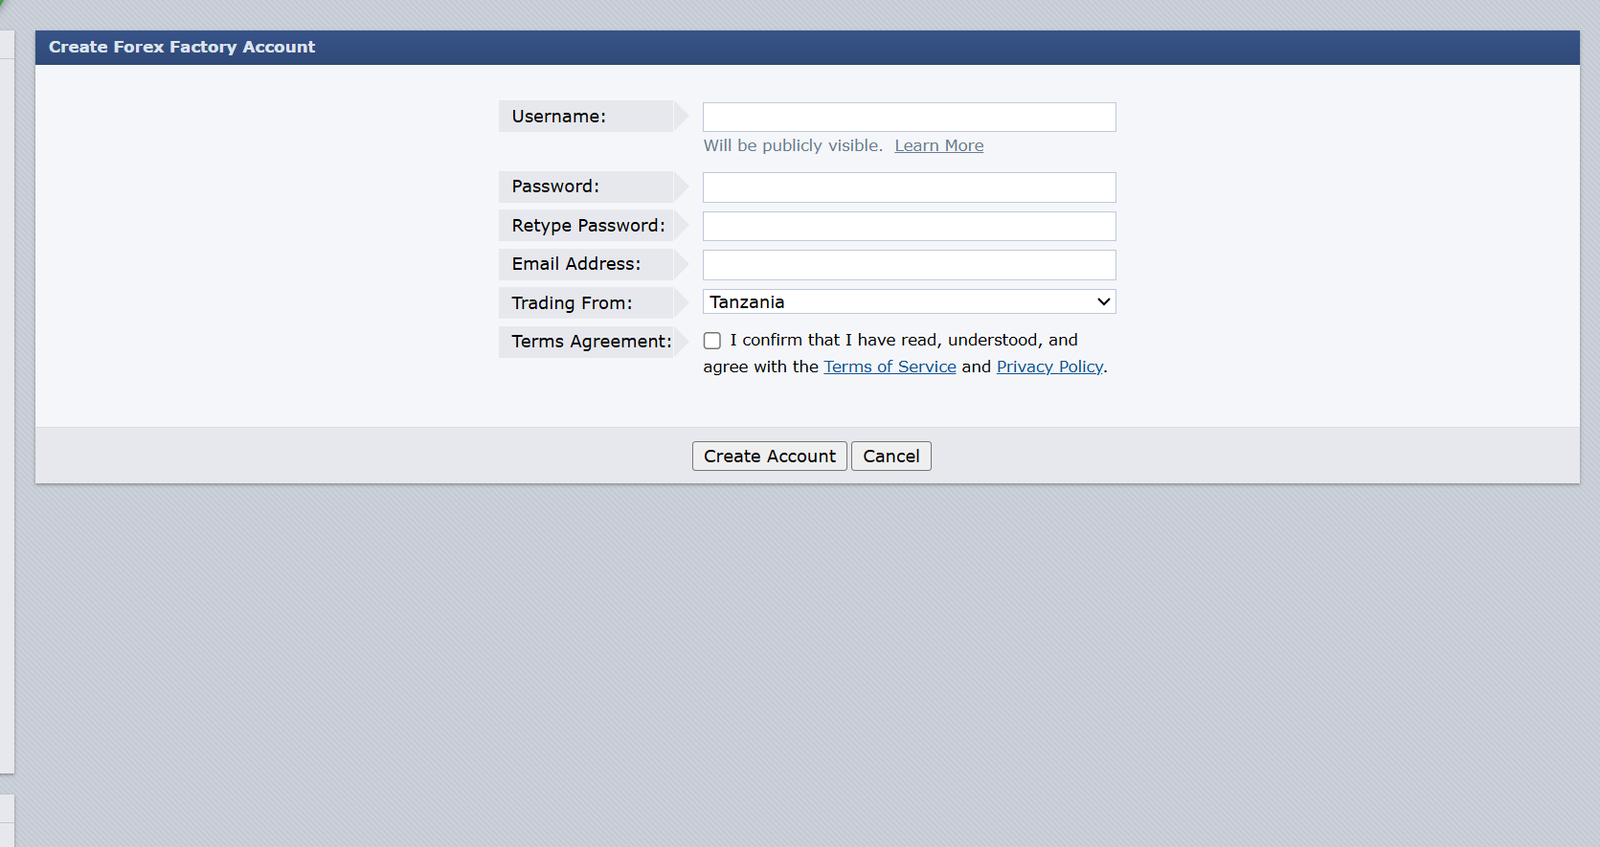Viewport: 1600px width, 847px height.
Task: Open the Privacy Policy link
Action: (1049, 367)
